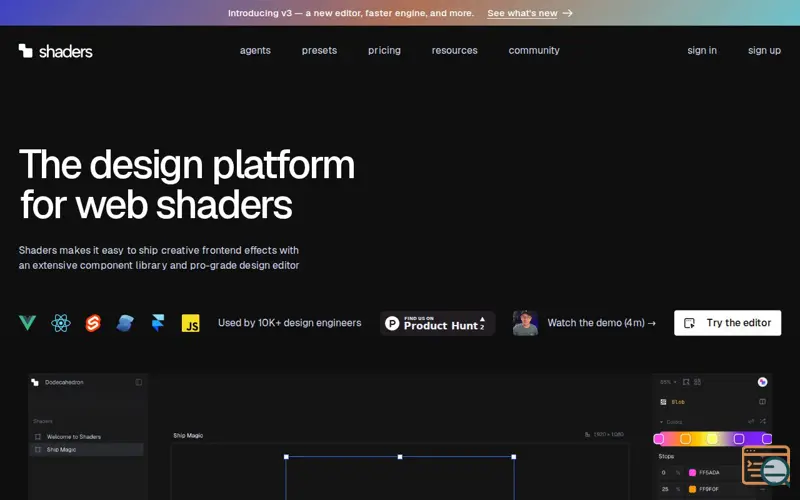The width and height of the screenshot is (800, 500).
Task: Select the pink gradient stop handle
Action: point(659,439)
